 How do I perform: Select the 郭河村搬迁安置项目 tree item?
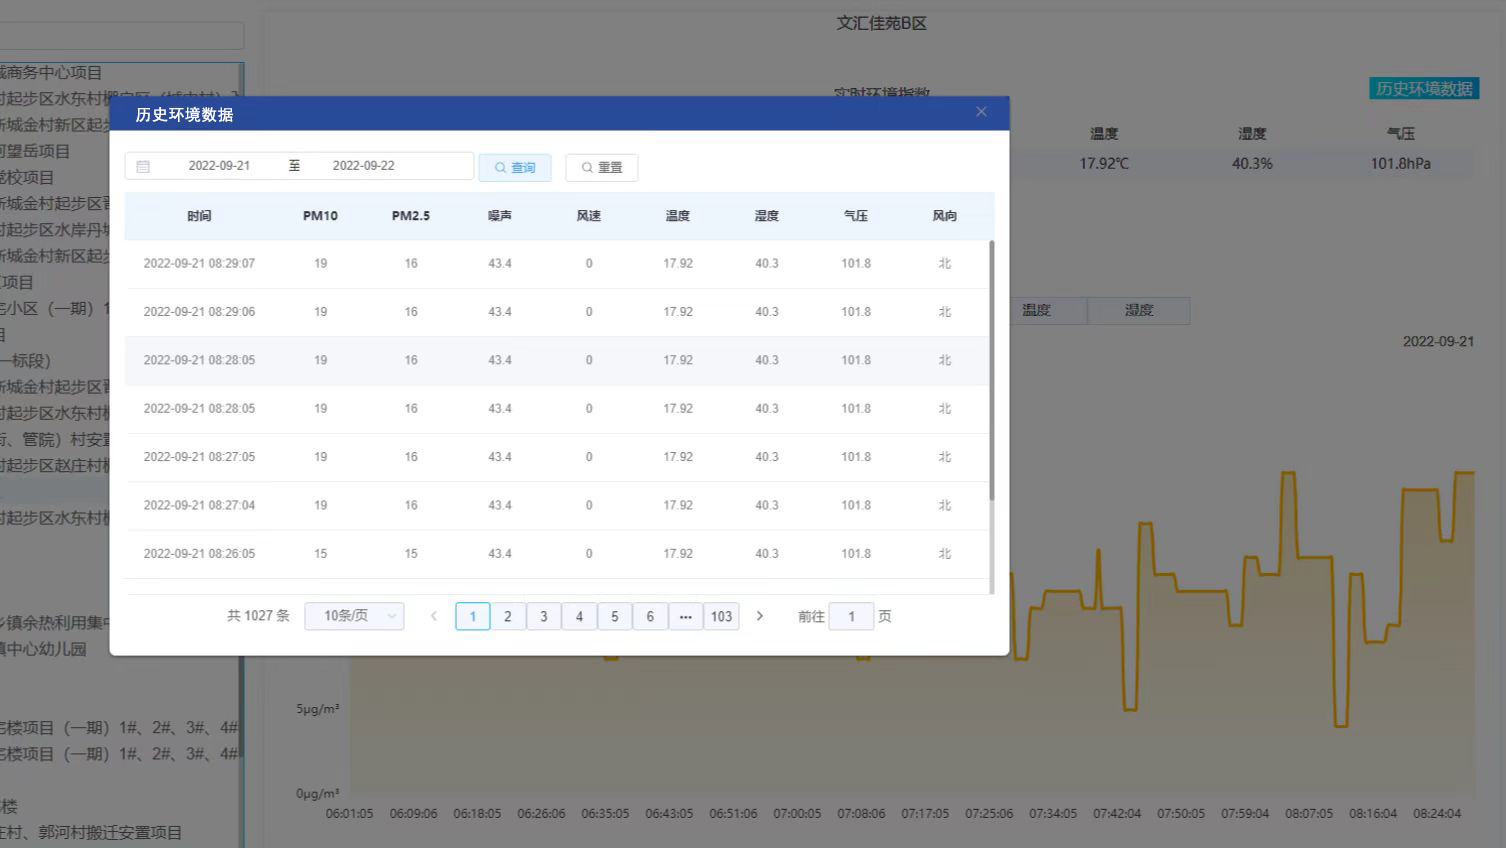coord(91,832)
